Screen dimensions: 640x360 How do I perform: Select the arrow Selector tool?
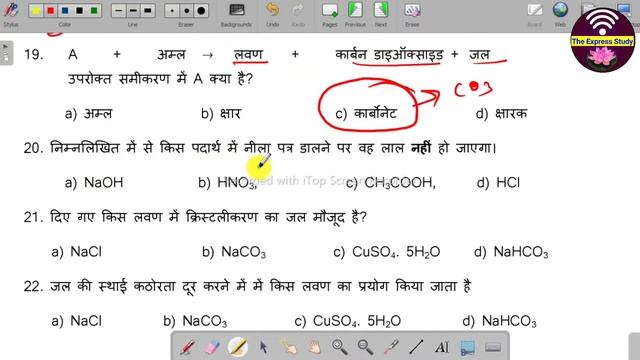pyautogui.click(x=264, y=347)
